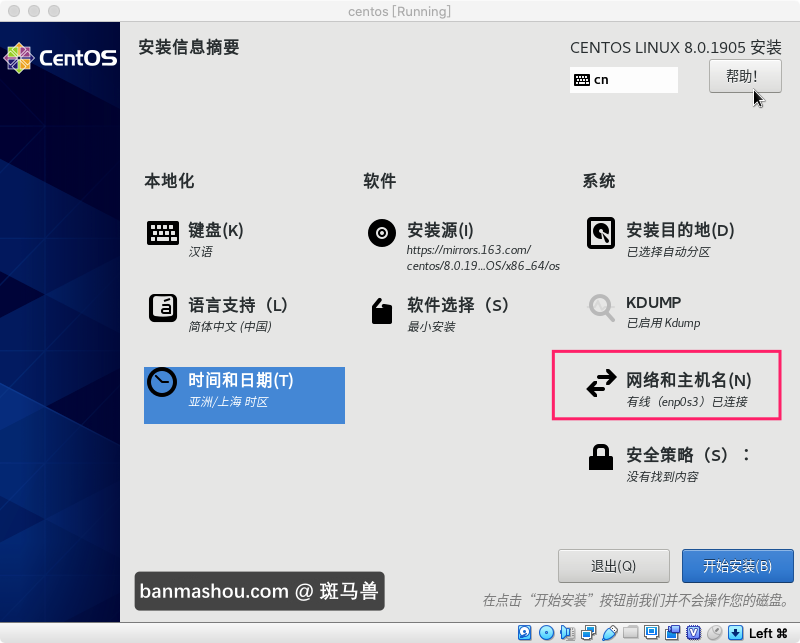Image resolution: width=800 pixels, height=643 pixels.
Task: Click the keyboard icon beside cn
Action: pos(582,80)
